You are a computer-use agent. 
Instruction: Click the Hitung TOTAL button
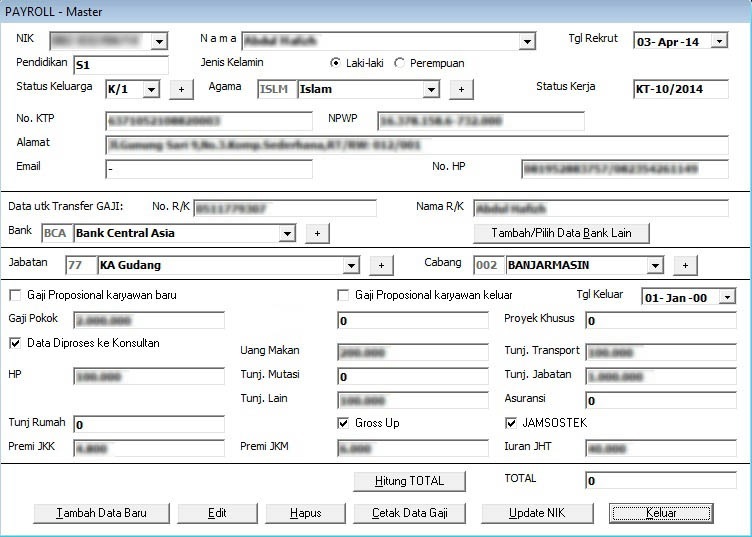point(409,481)
